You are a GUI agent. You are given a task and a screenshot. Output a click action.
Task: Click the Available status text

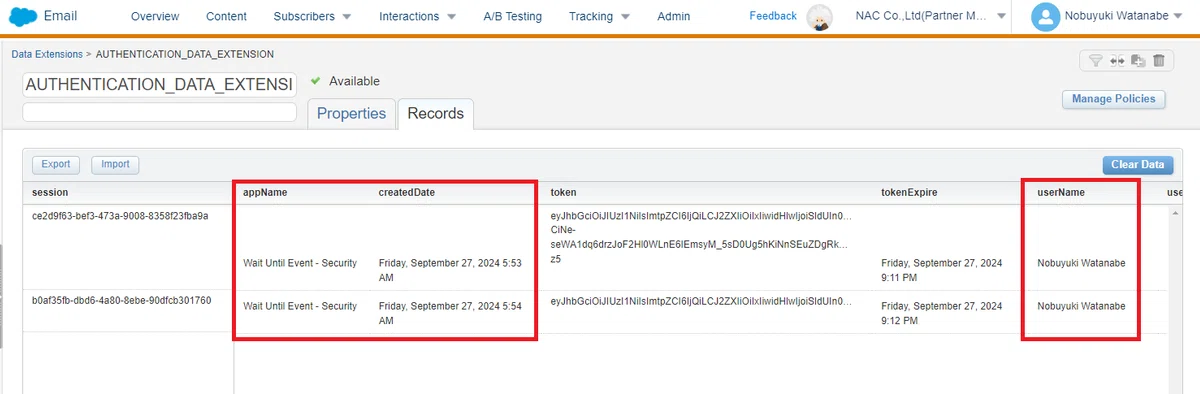pyautogui.click(x=354, y=81)
